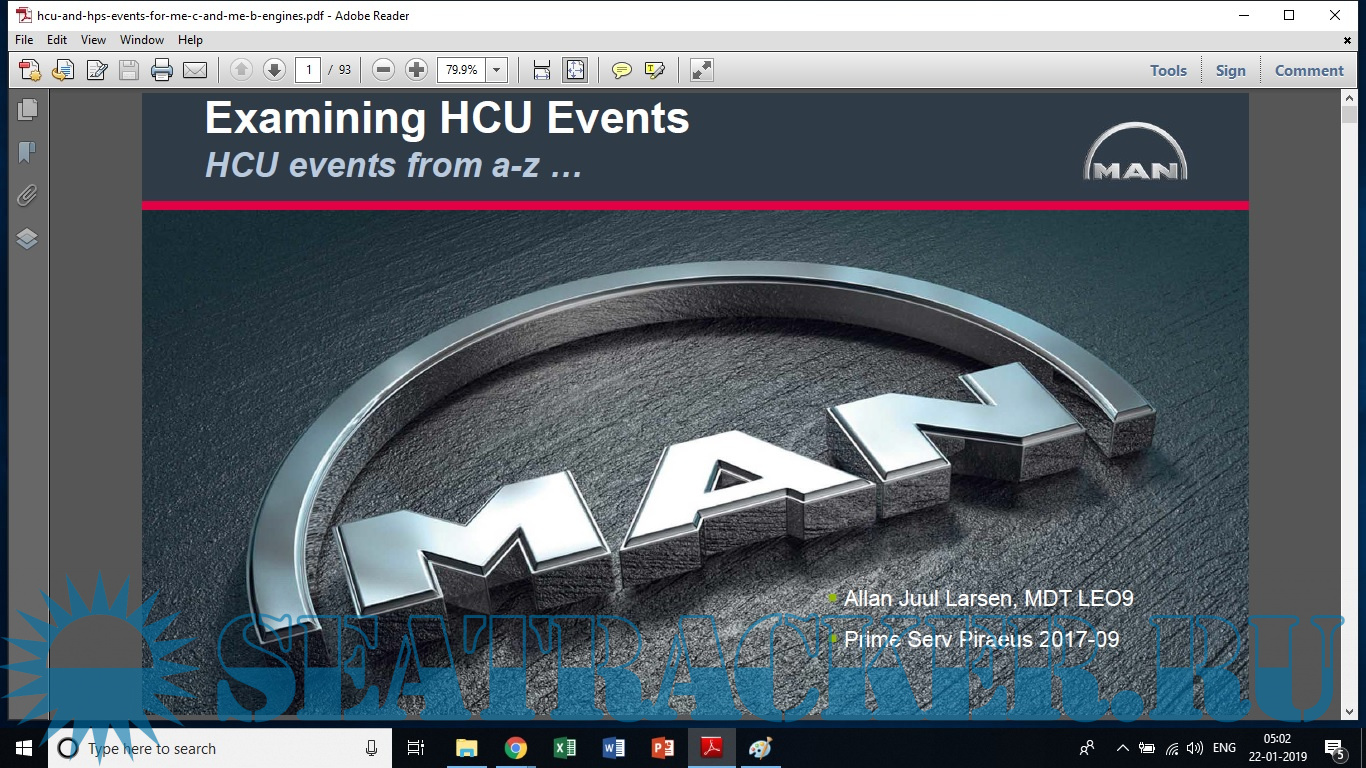Open Excel from the Windows taskbar
Screen dimensions: 1366x768
coord(564,748)
